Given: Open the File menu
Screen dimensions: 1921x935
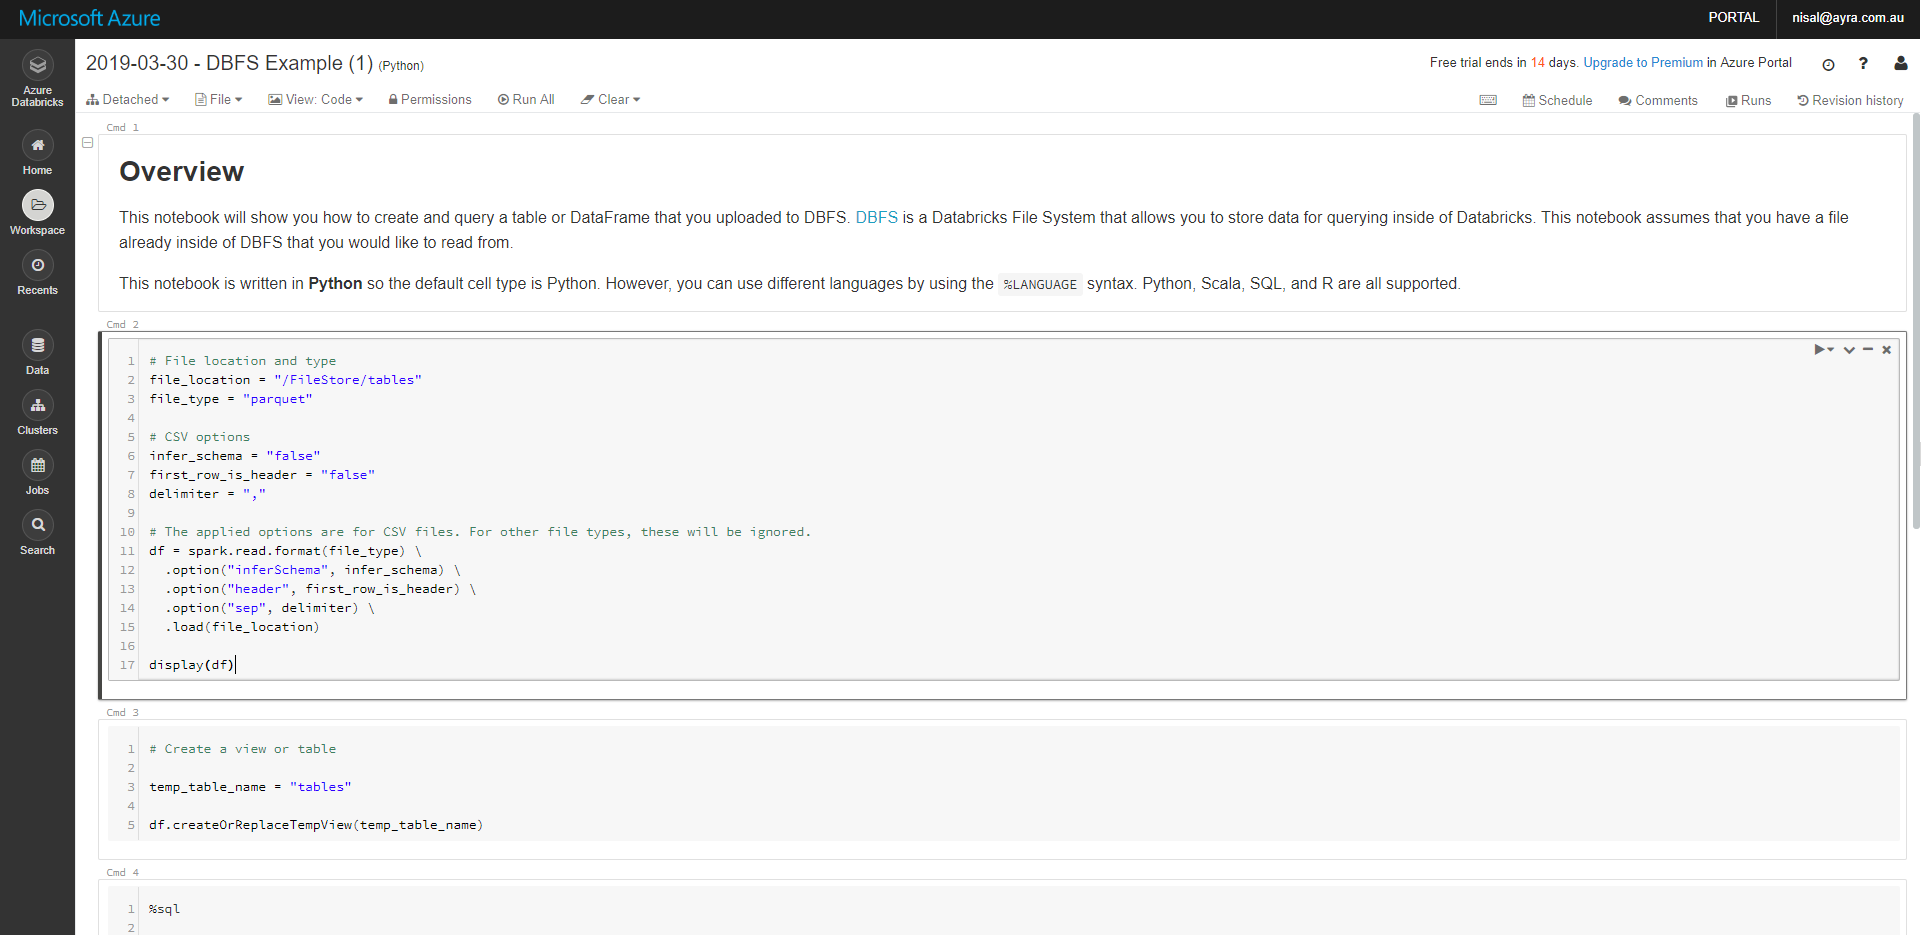Looking at the screenshot, I should [219, 100].
